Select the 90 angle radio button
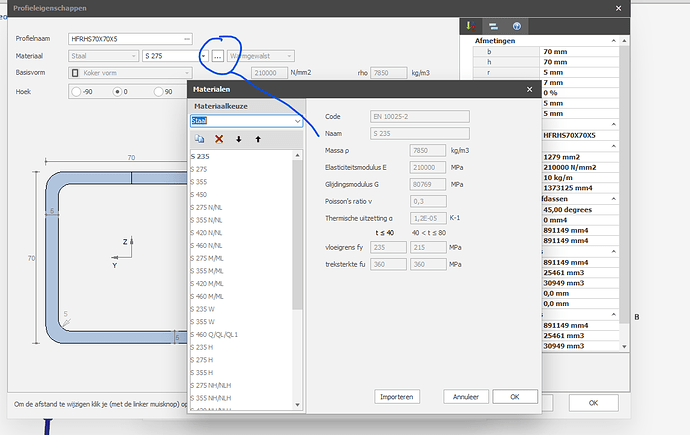The width and height of the screenshot is (690, 435). [x=158, y=91]
